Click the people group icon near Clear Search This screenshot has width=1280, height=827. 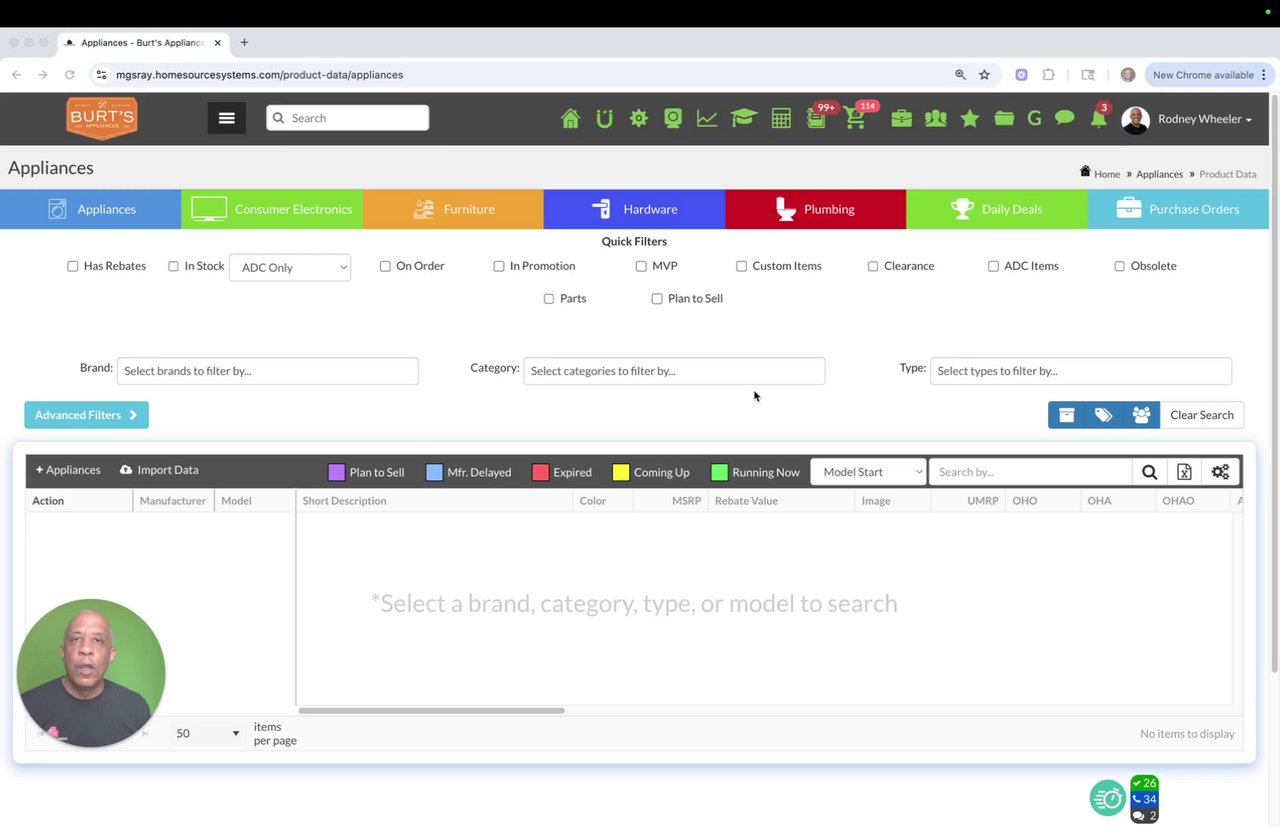click(x=1141, y=415)
